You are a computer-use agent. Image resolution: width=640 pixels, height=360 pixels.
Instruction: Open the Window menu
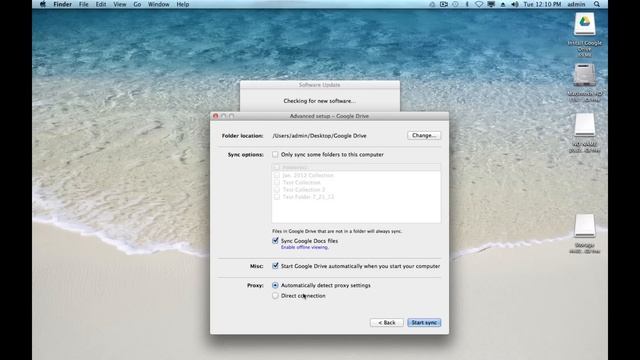click(158, 4)
